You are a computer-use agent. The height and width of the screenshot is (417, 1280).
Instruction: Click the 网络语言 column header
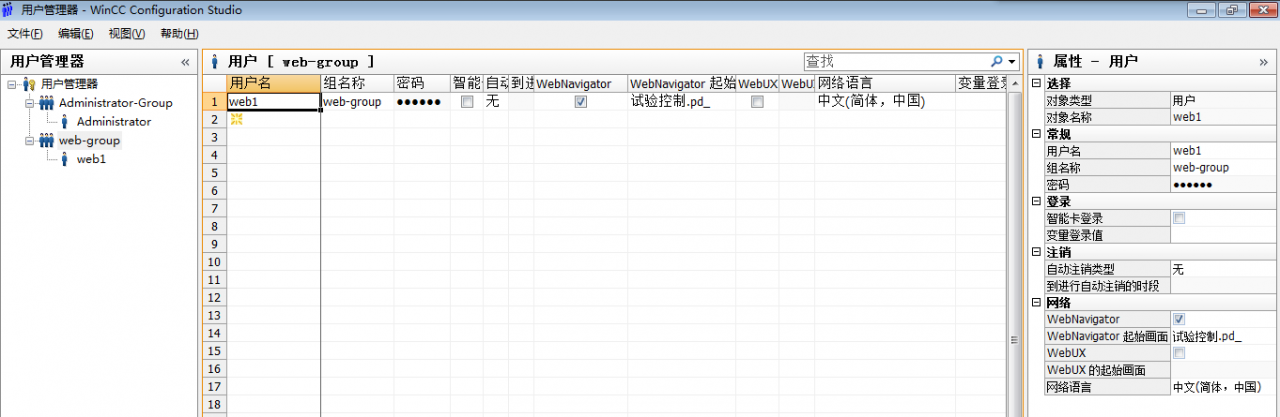coord(885,84)
